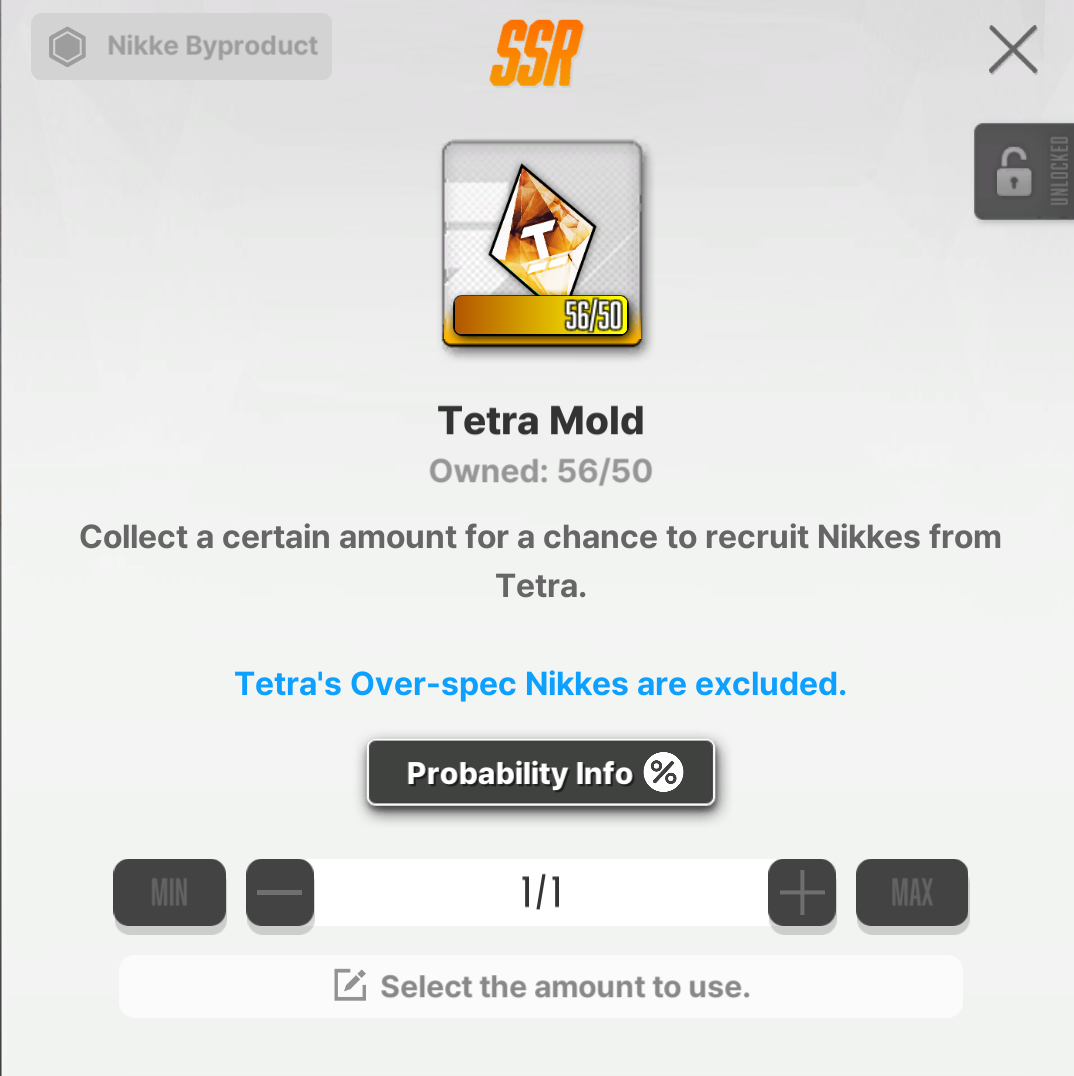Set quantity to MAX

(912, 892)
